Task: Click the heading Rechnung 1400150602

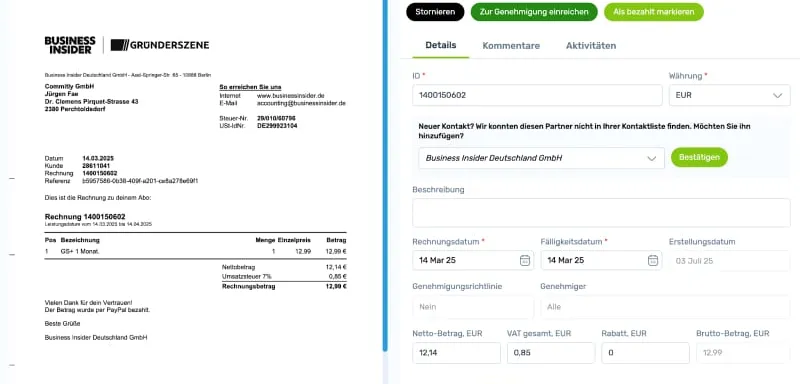Action: point(85,217)
